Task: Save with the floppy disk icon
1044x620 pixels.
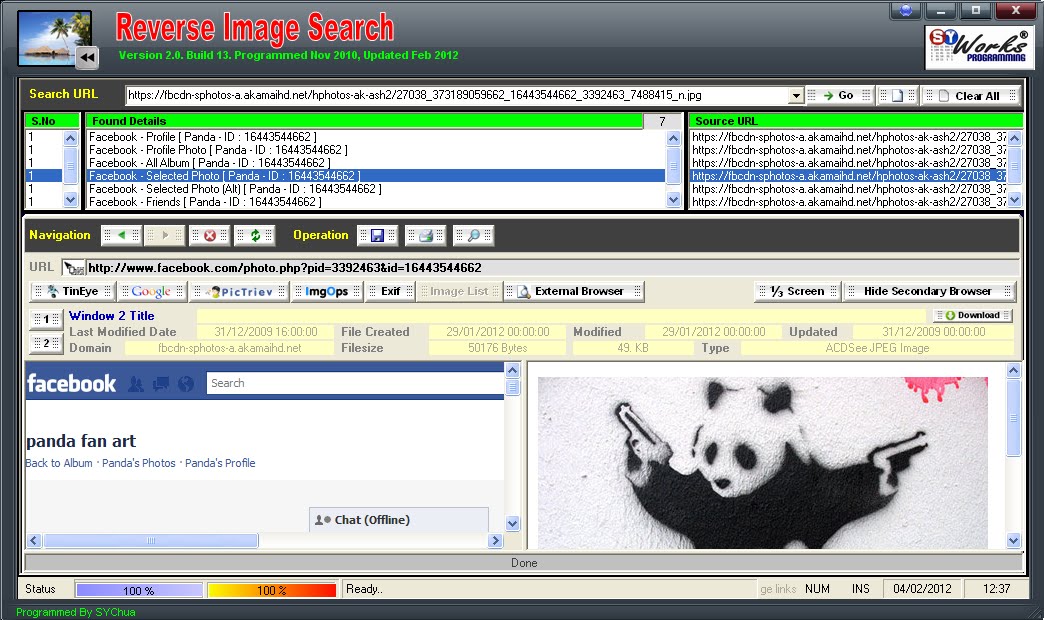Action: point(378,235)
